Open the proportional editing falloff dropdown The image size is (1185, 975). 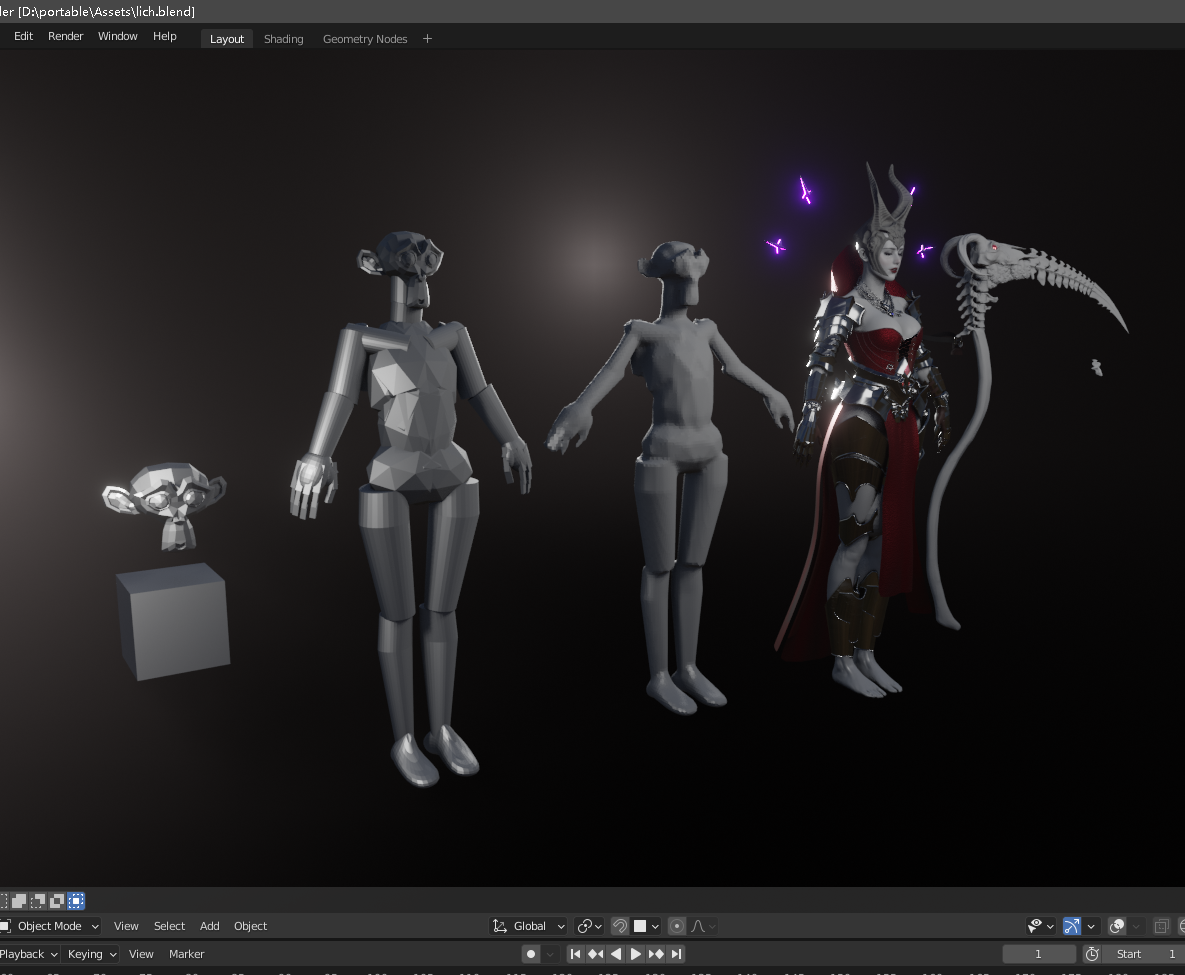tap(703, 926)
